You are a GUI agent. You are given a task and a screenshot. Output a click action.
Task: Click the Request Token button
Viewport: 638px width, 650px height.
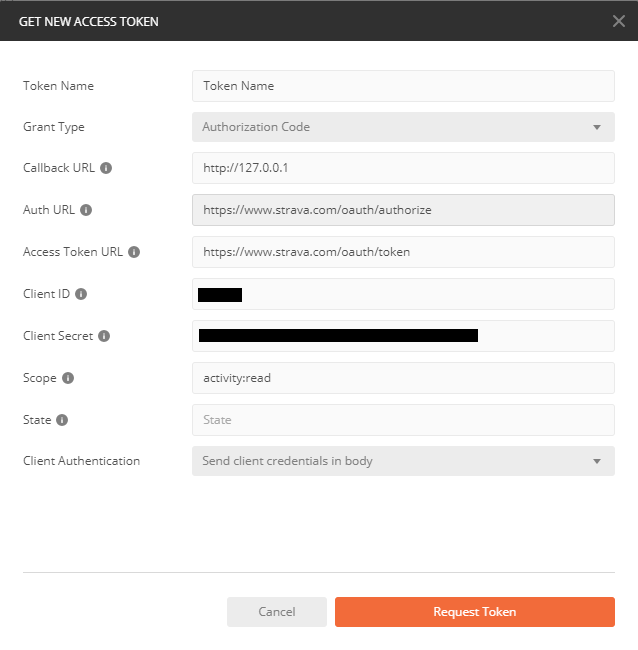pyautogui.click(x=475, y=612)
